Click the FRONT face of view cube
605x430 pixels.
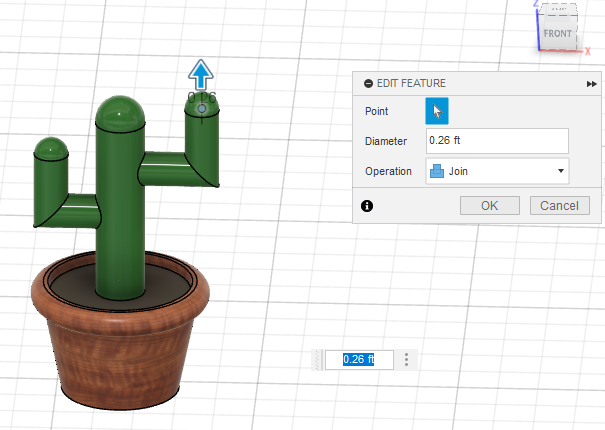(x=558, y=34)
